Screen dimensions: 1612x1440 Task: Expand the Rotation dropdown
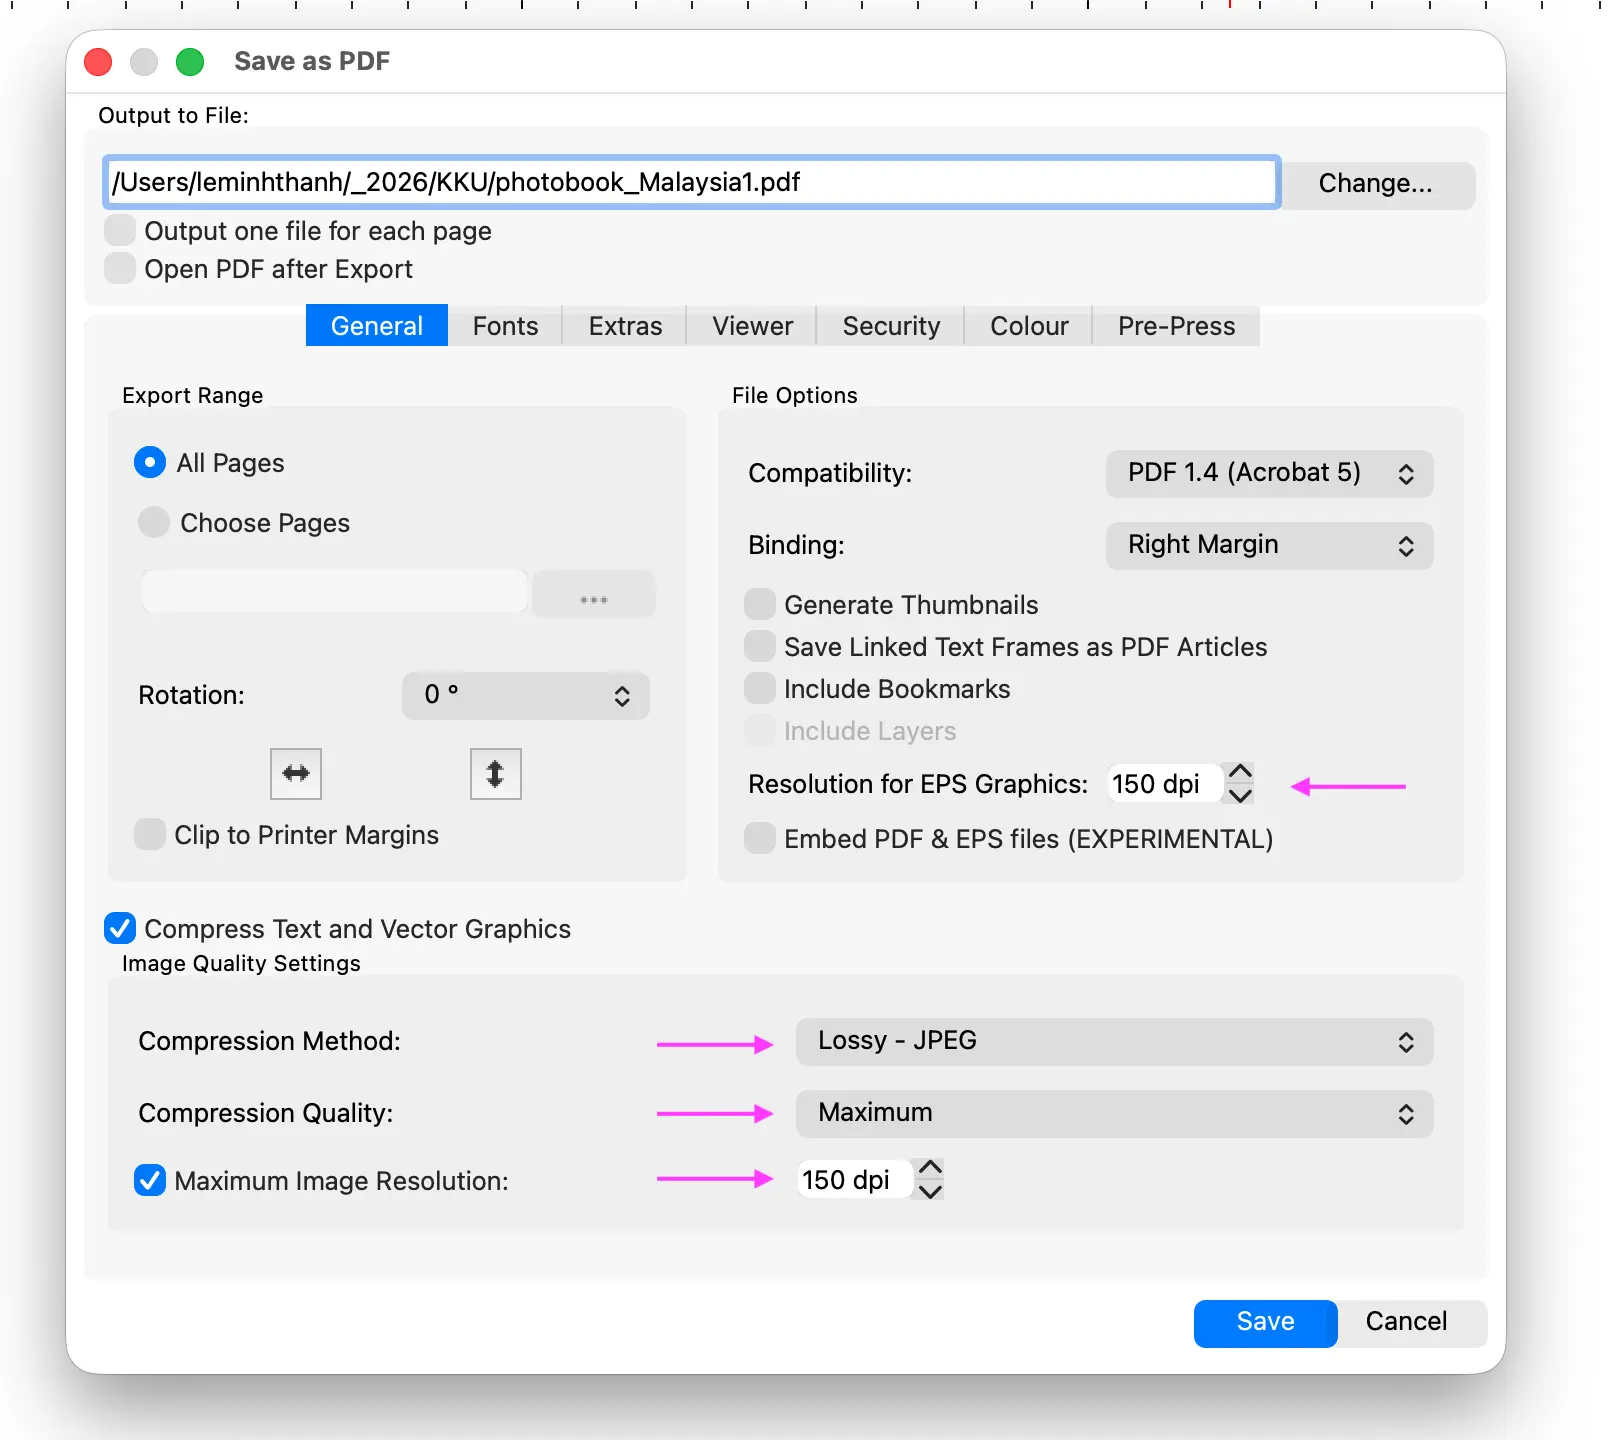tap(526, 695)
